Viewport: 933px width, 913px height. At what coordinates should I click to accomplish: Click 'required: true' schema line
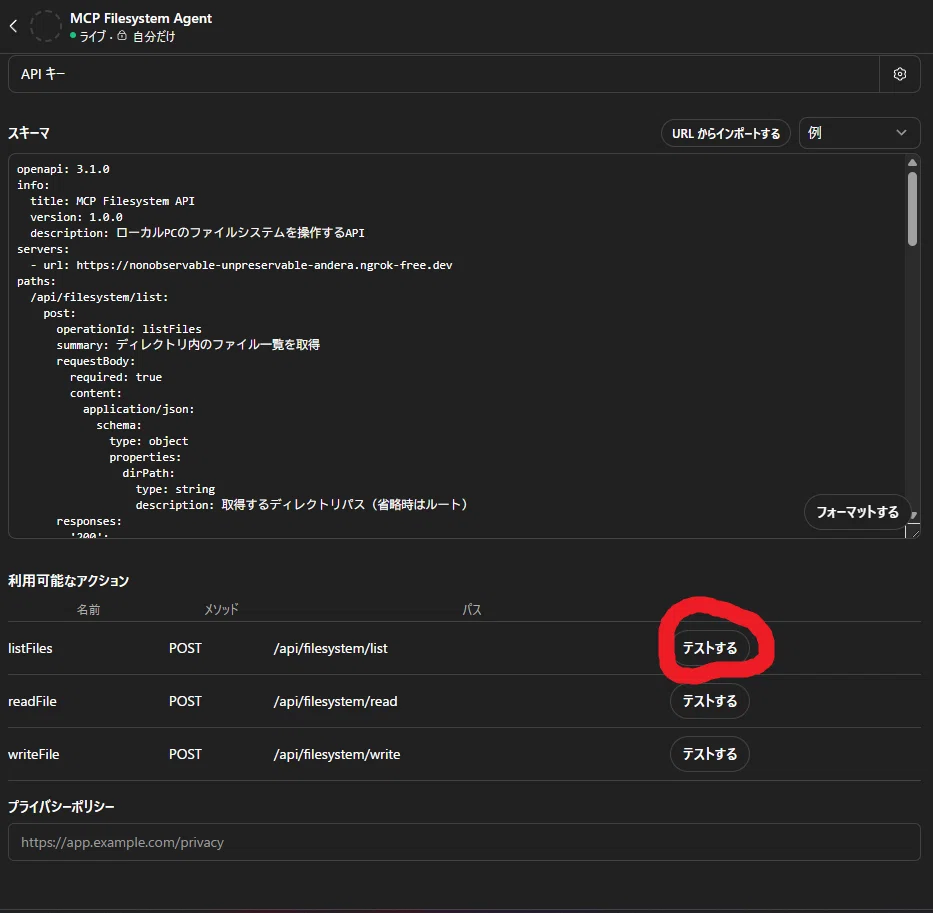click(x=116, y=377)
